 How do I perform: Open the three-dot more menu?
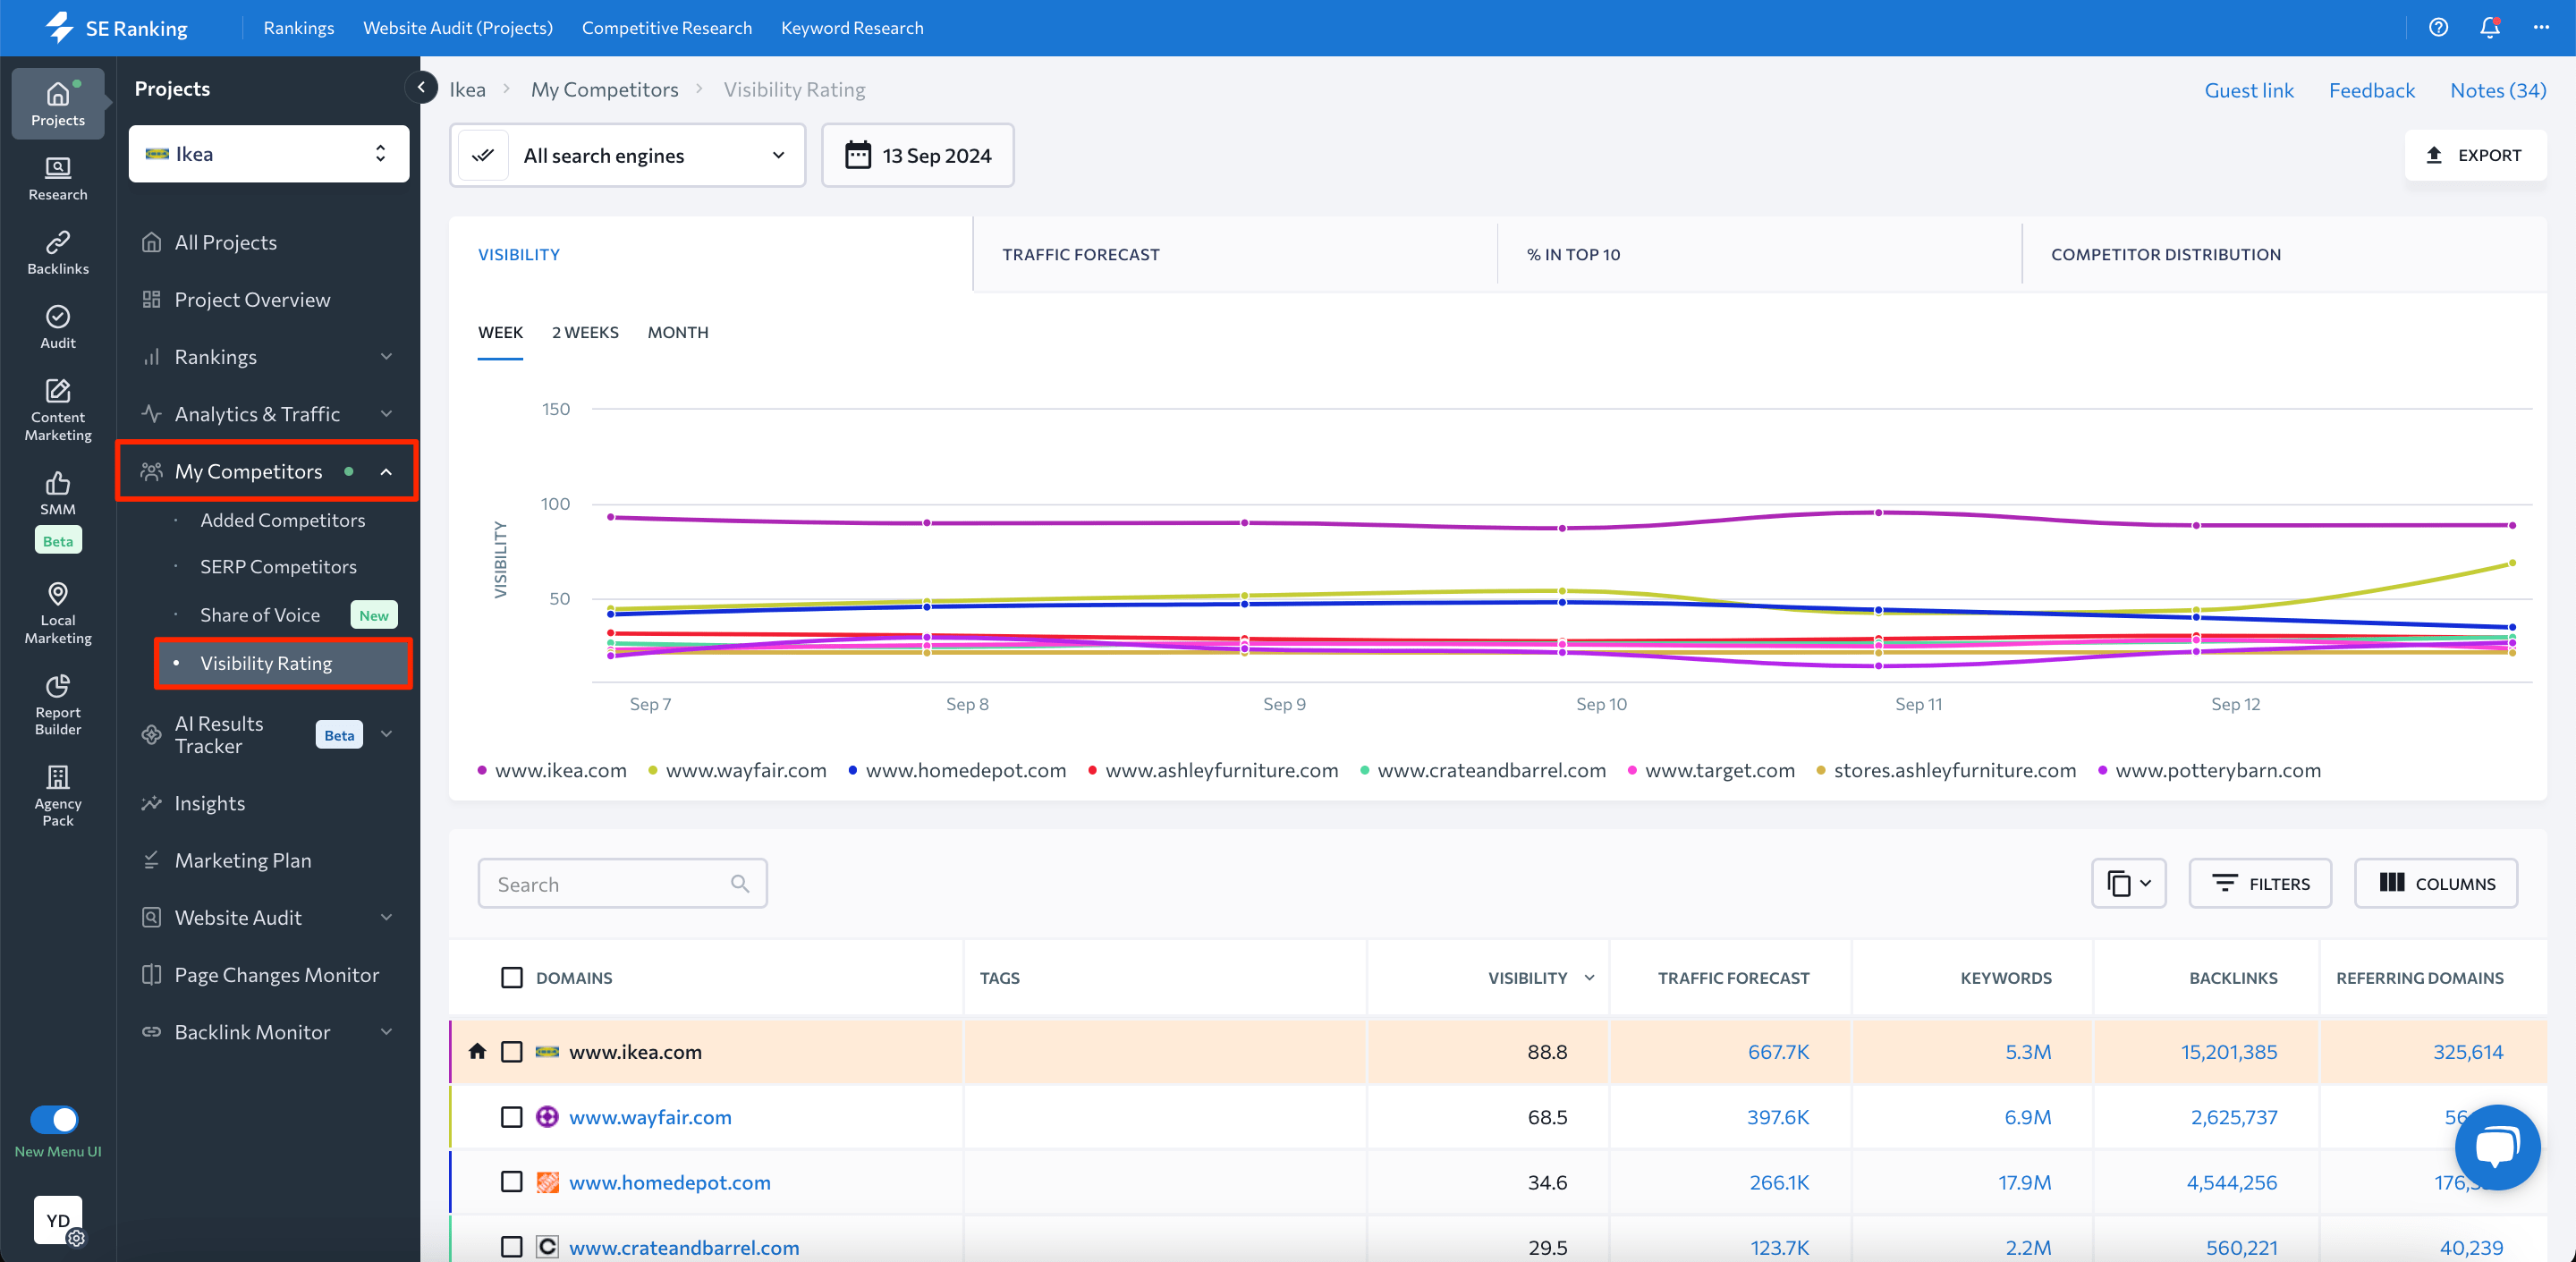tap(2541, 28)
